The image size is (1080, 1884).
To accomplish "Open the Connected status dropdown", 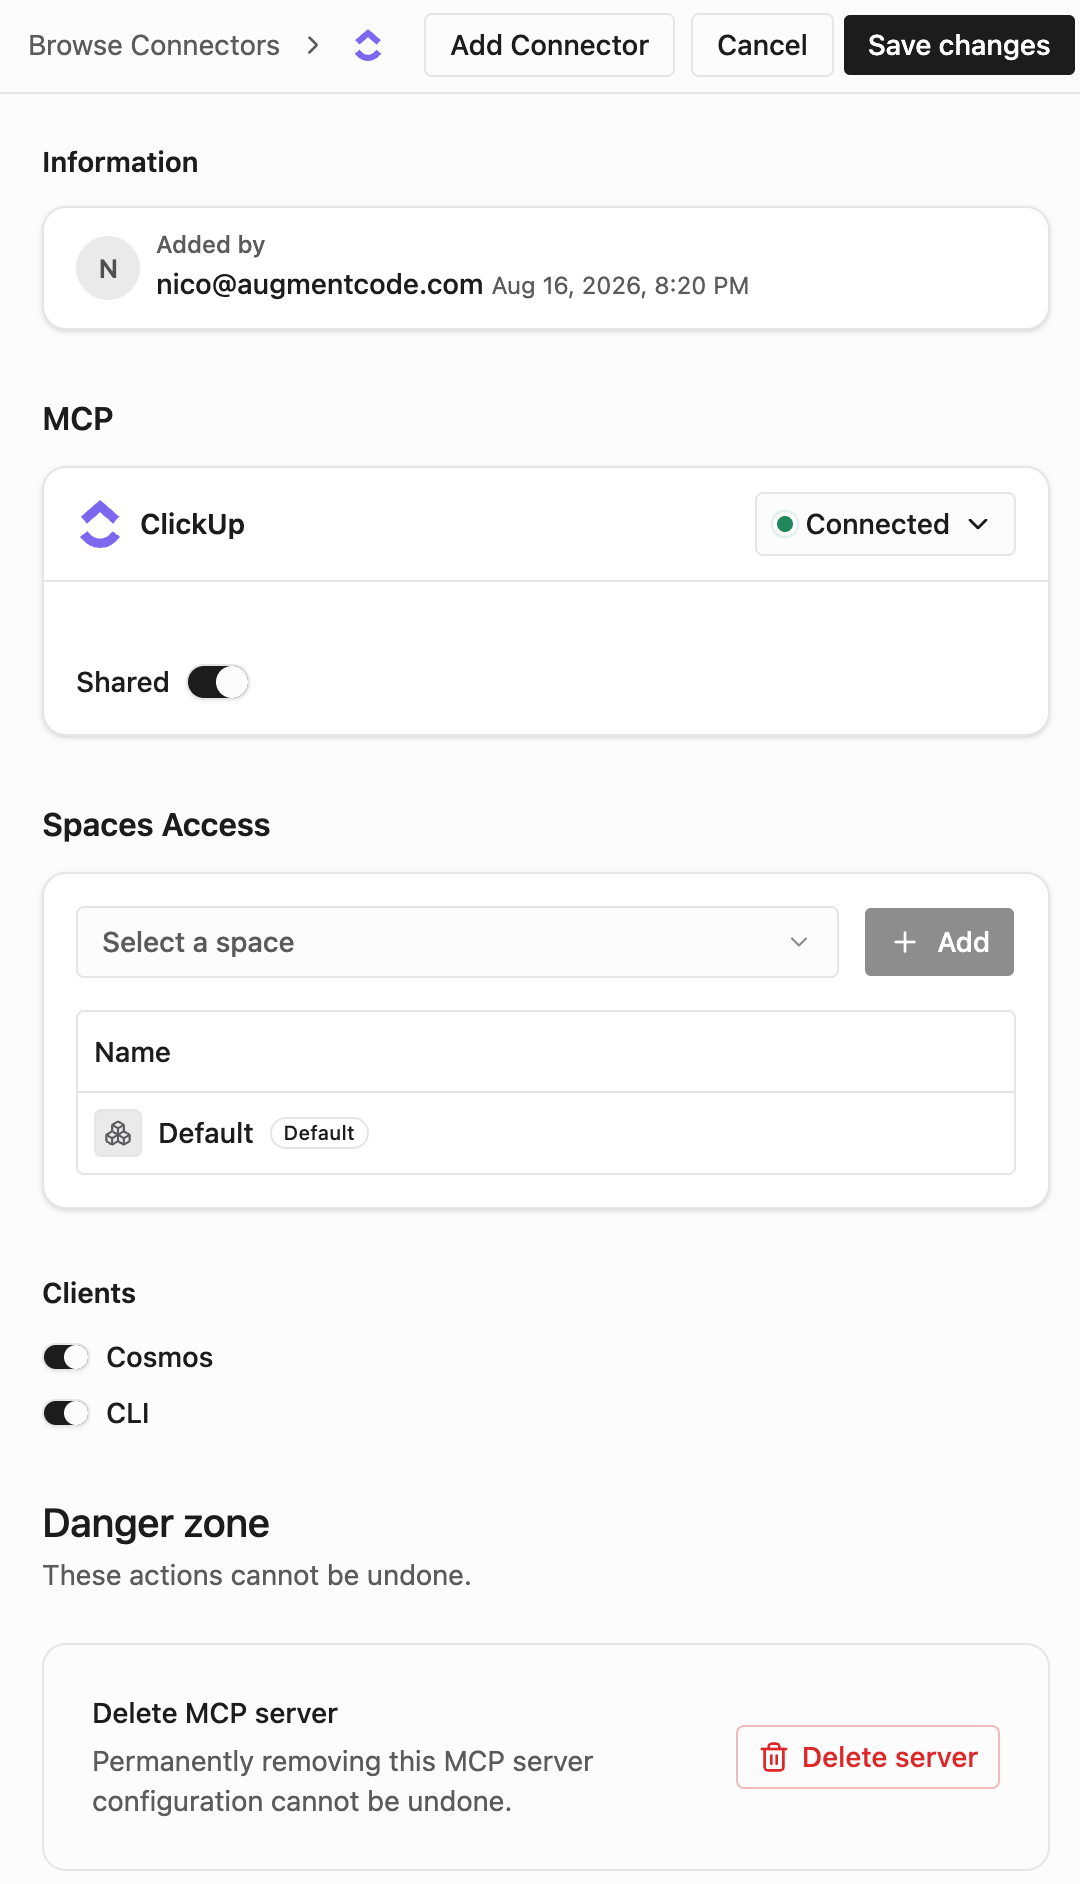I will click(885, 524).
